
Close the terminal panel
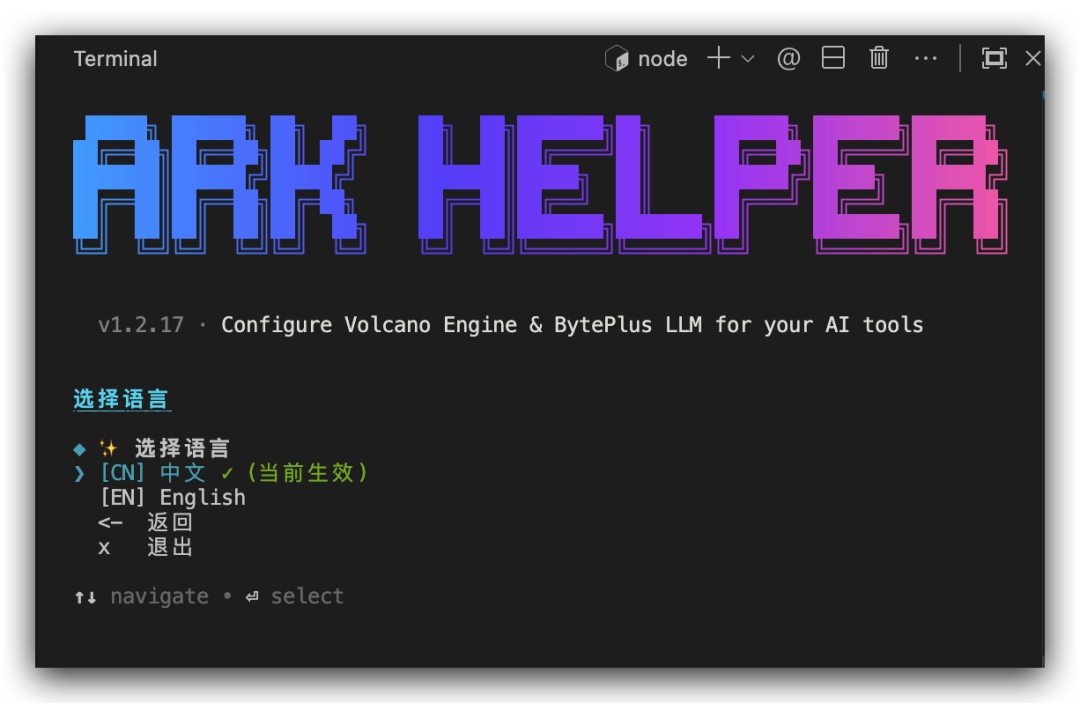[x=1033, y=59]
